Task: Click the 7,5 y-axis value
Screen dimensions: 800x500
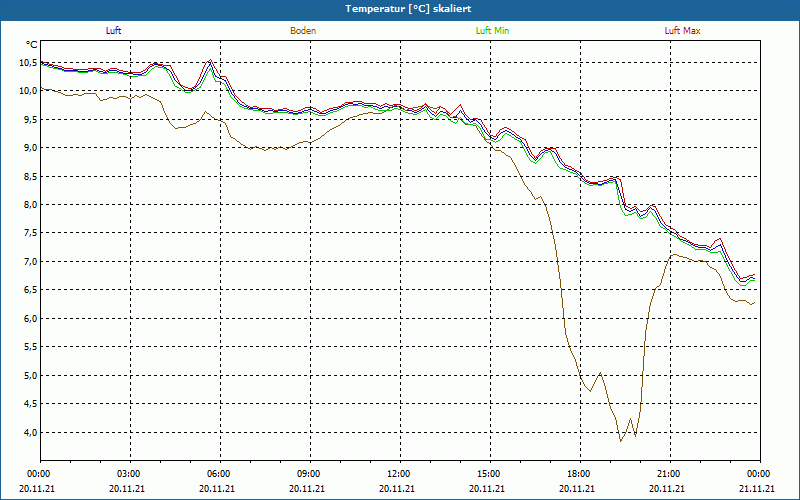Action: [x=30, y=233]
